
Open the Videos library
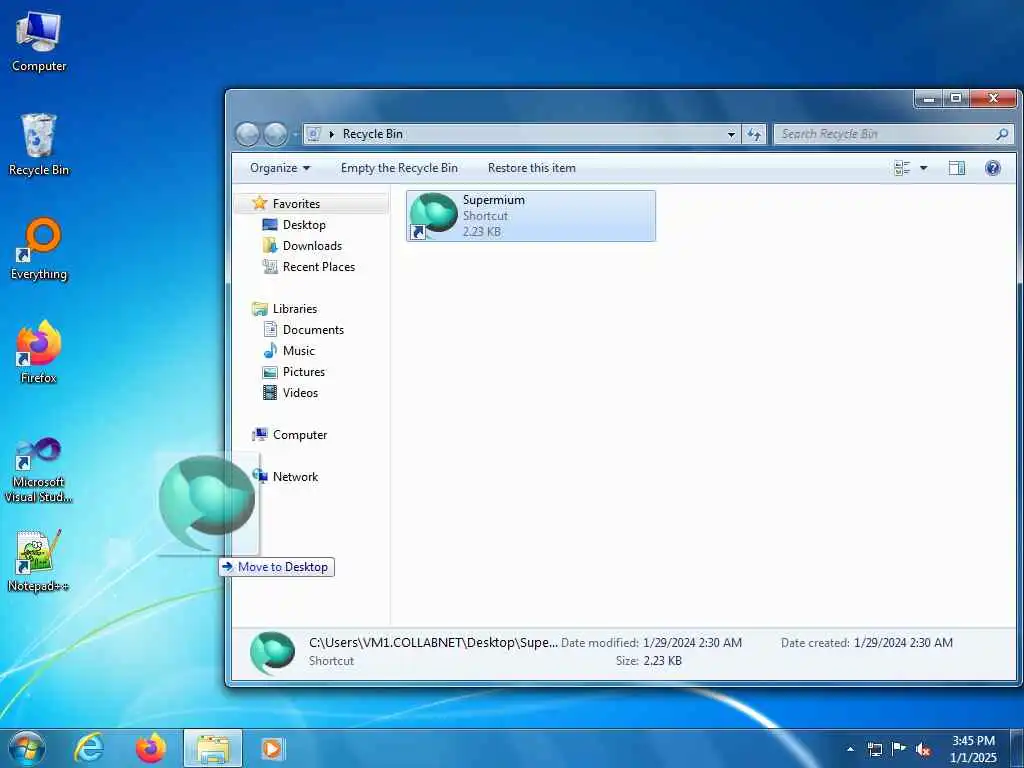[300, 392]
